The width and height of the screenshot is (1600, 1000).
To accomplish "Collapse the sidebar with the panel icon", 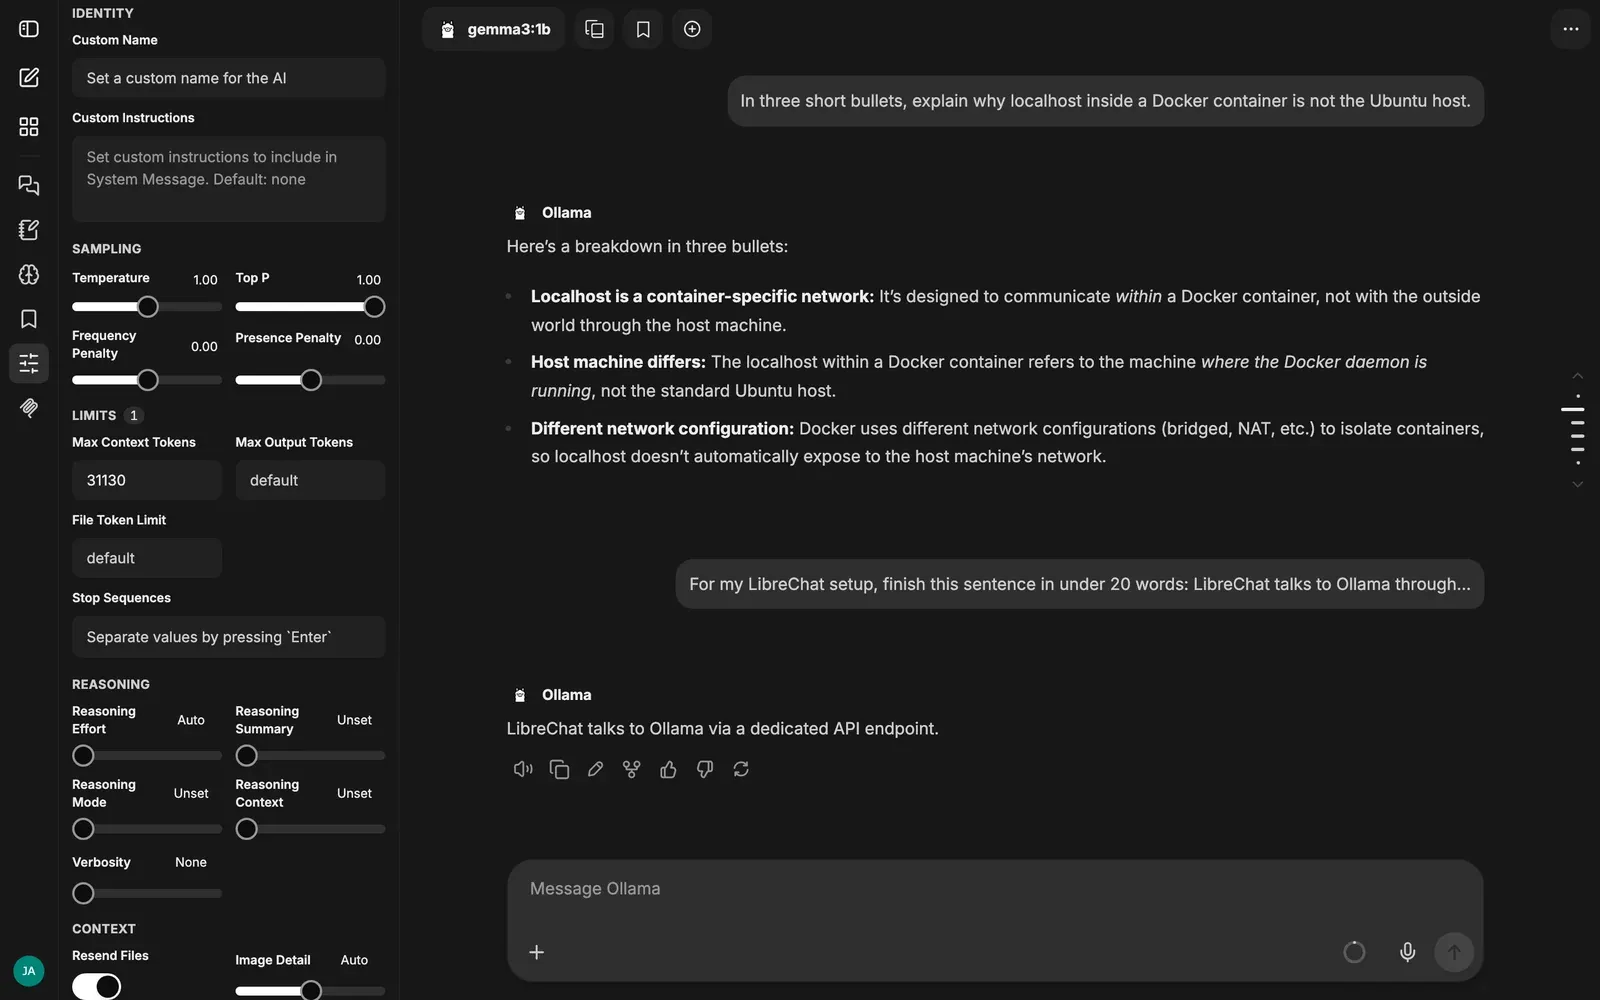I will [29, 29].
